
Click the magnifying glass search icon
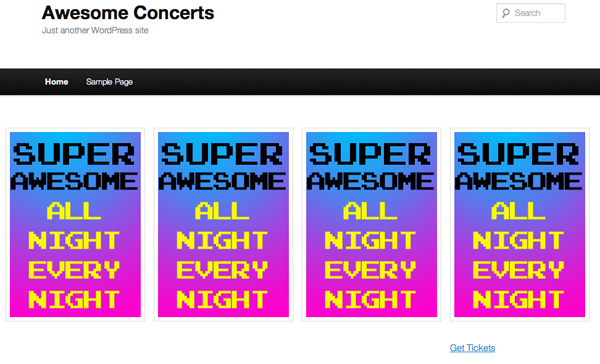click(506, 13)
